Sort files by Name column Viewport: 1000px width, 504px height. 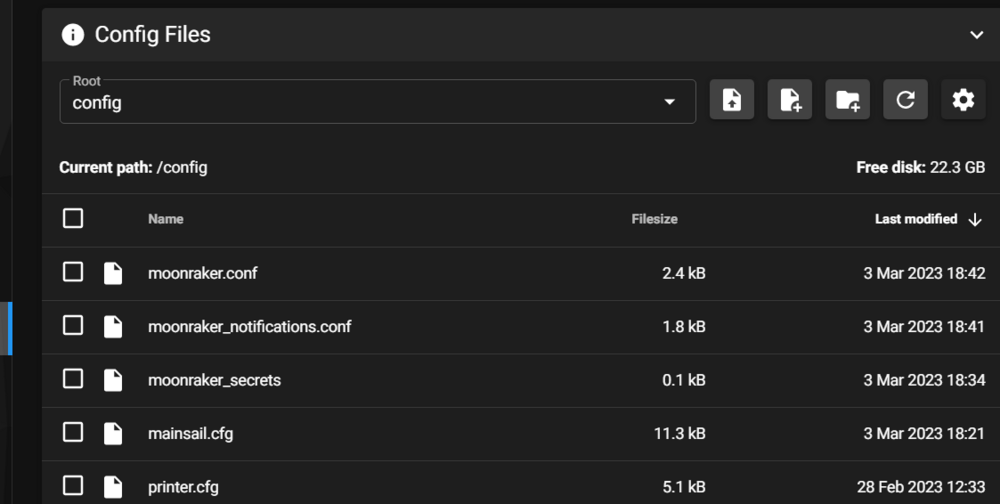click(x=166, y=219)
